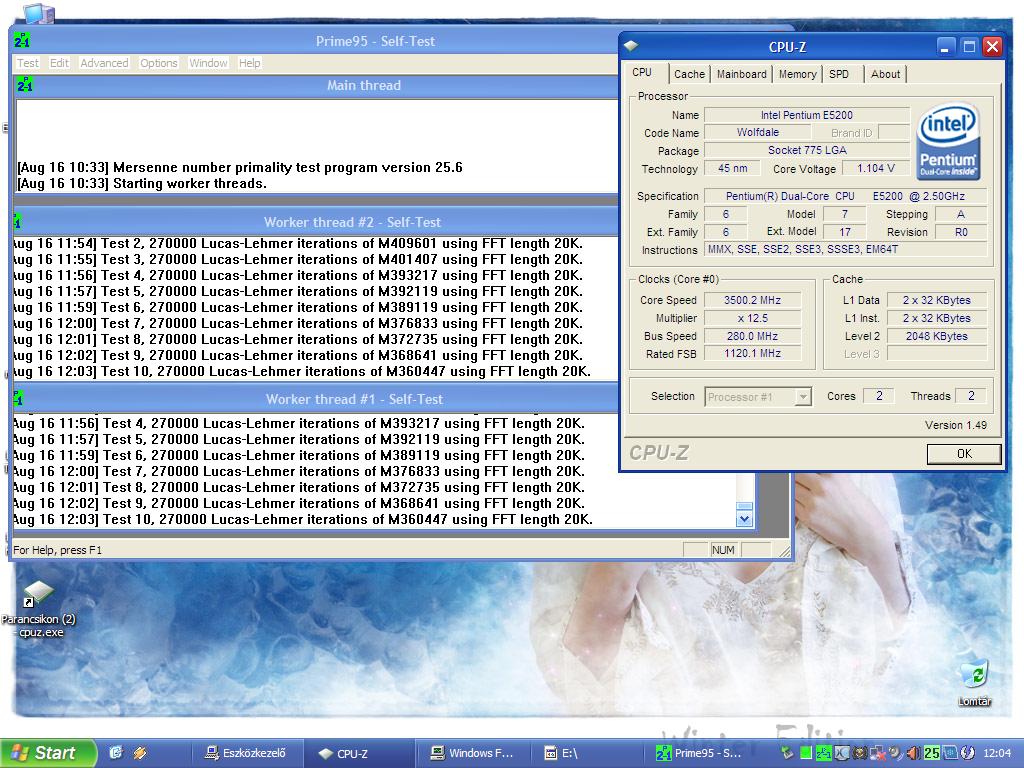Screen dimensions: 1024x768
Task: Switch to the CPU tab in CPU-Z
Action: click(642, 72)
